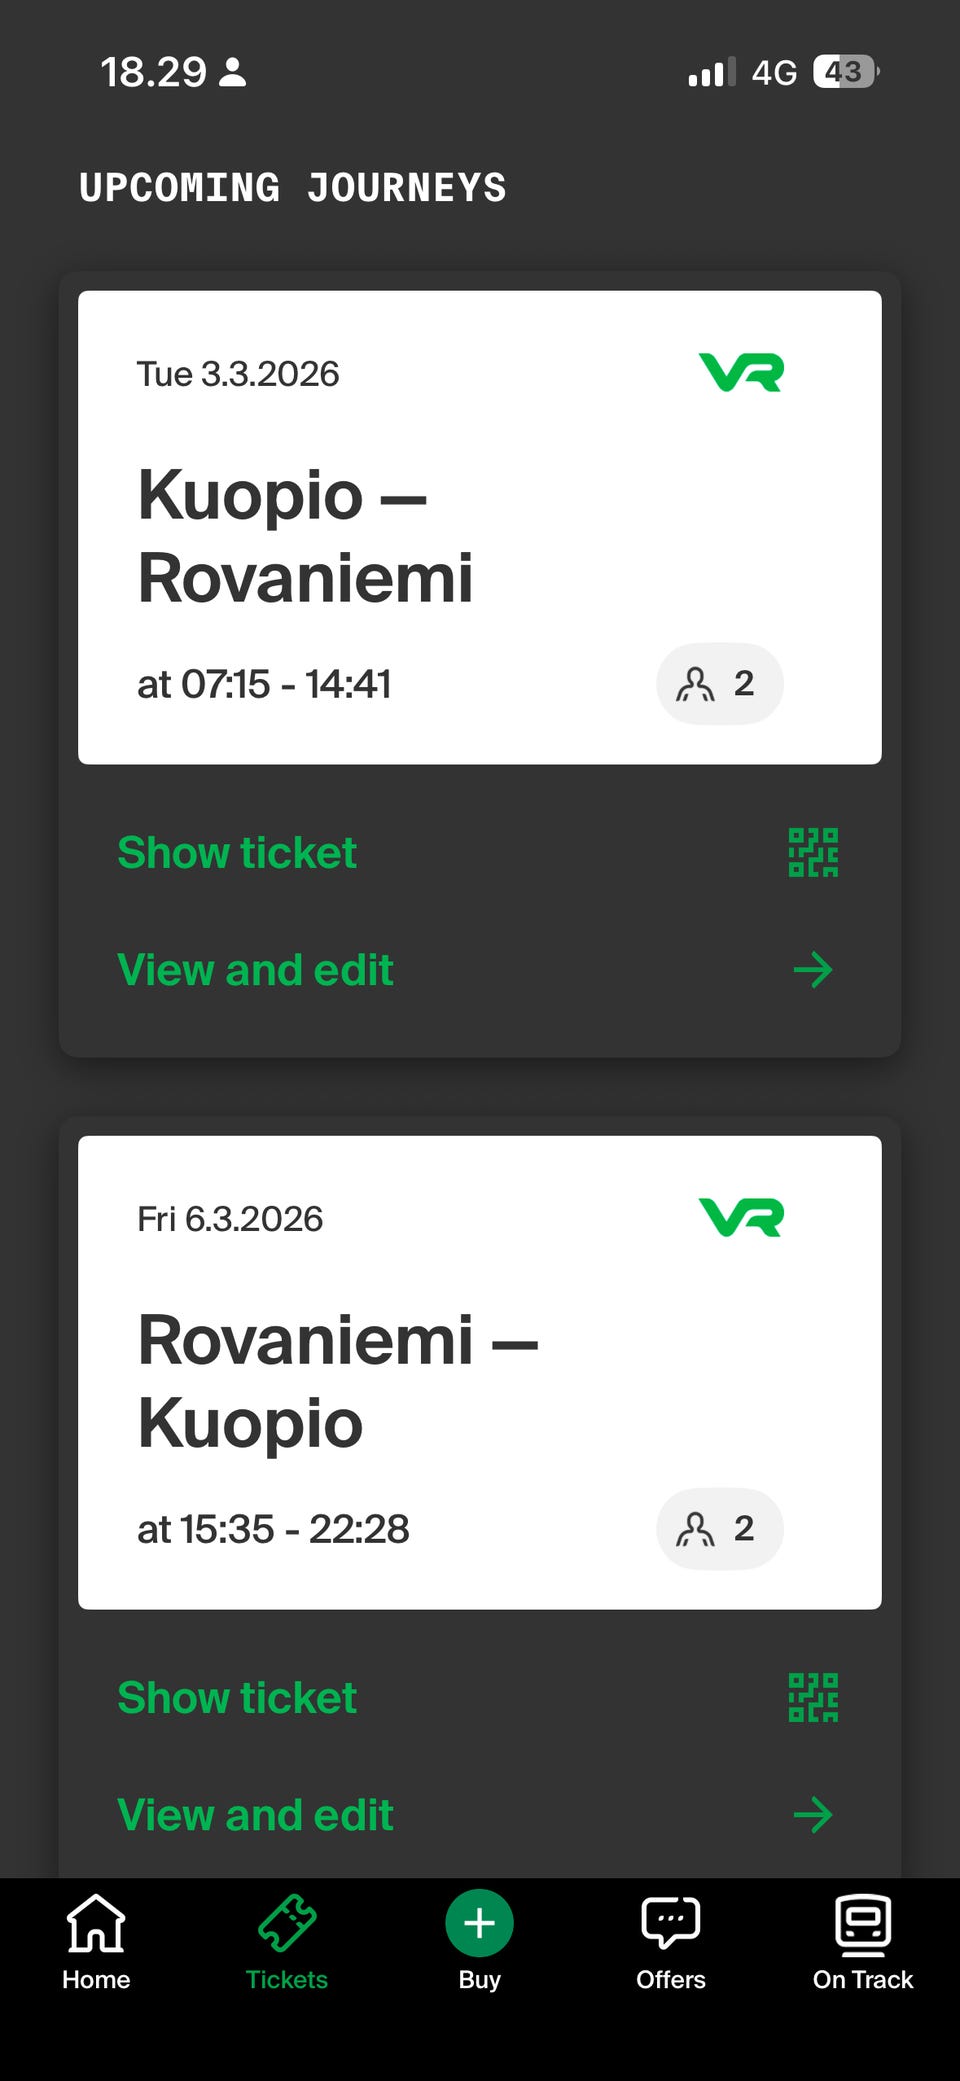Tap the battery indicator in status bar

(846, 72)
